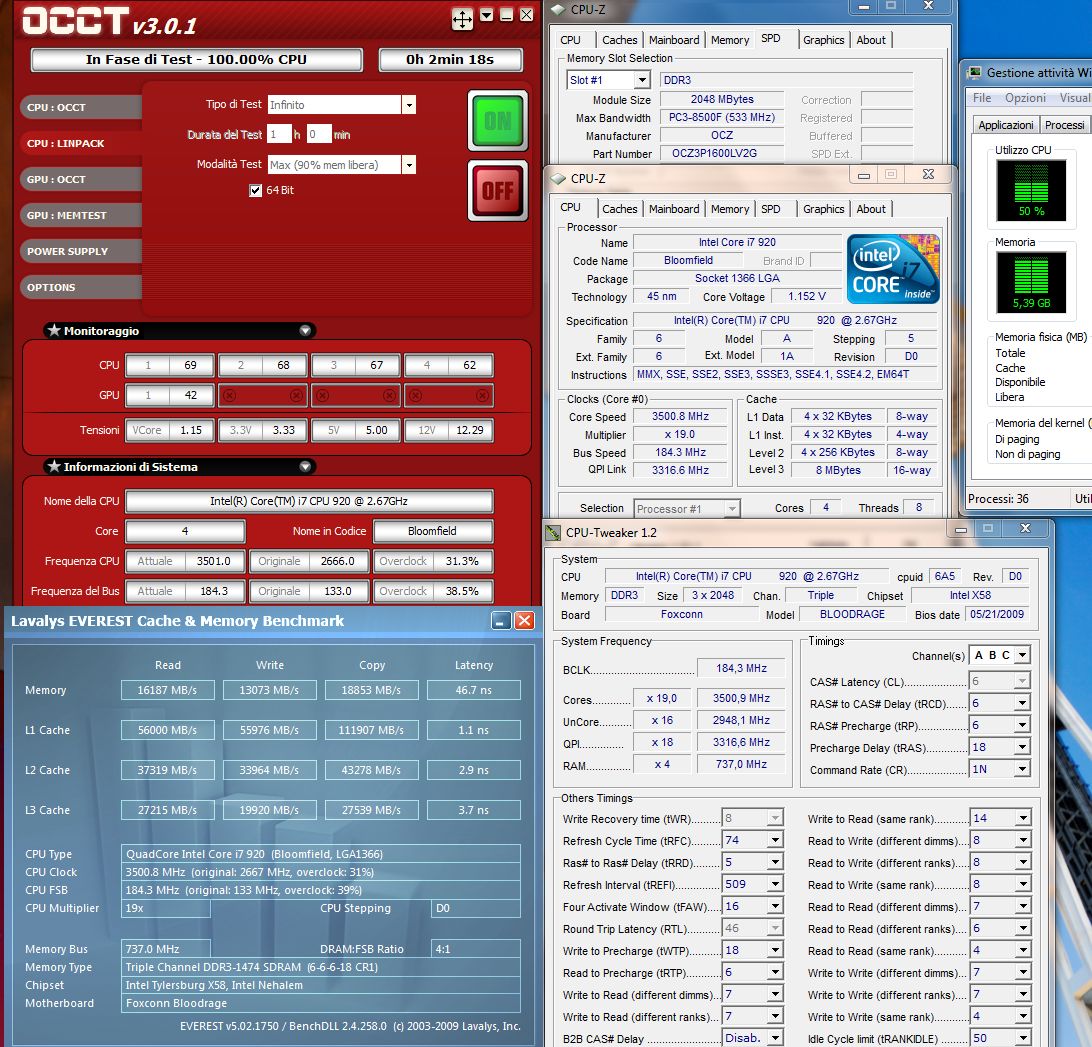
Task: Open the OCCT dropdown menu arrow icon in title bar
Action: (x=487, y=15)
